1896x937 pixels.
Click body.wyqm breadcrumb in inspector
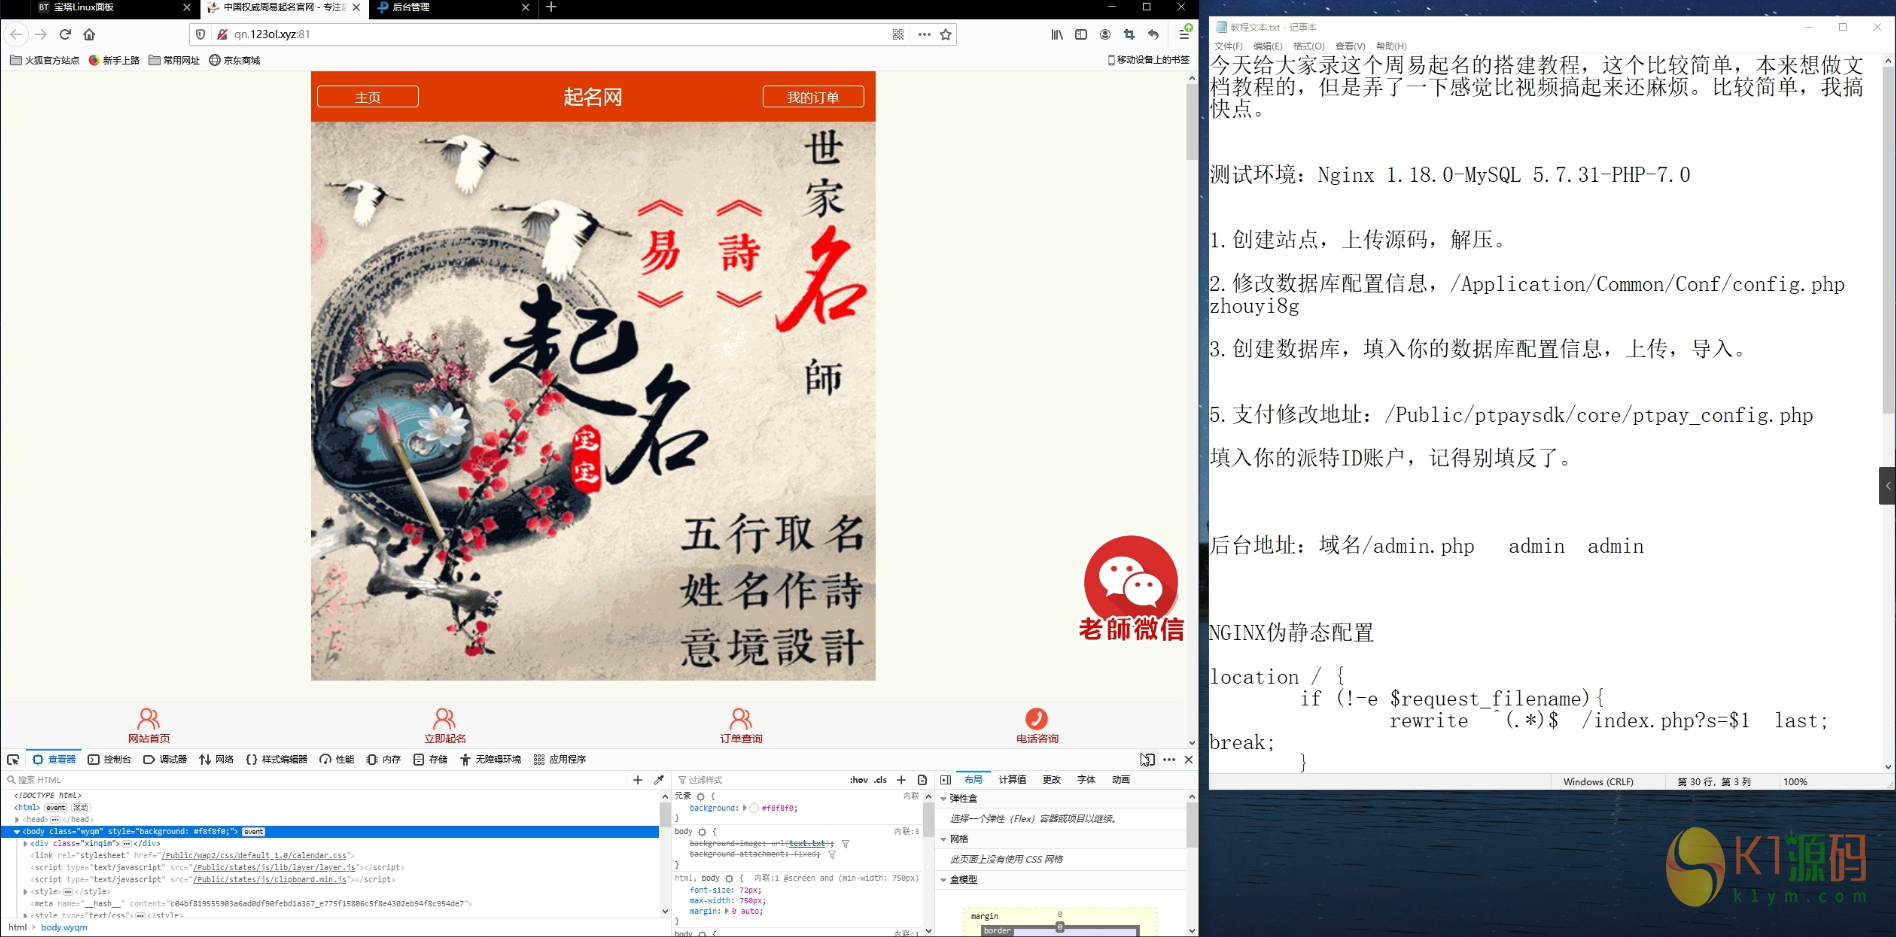click(x=64, y=928)
